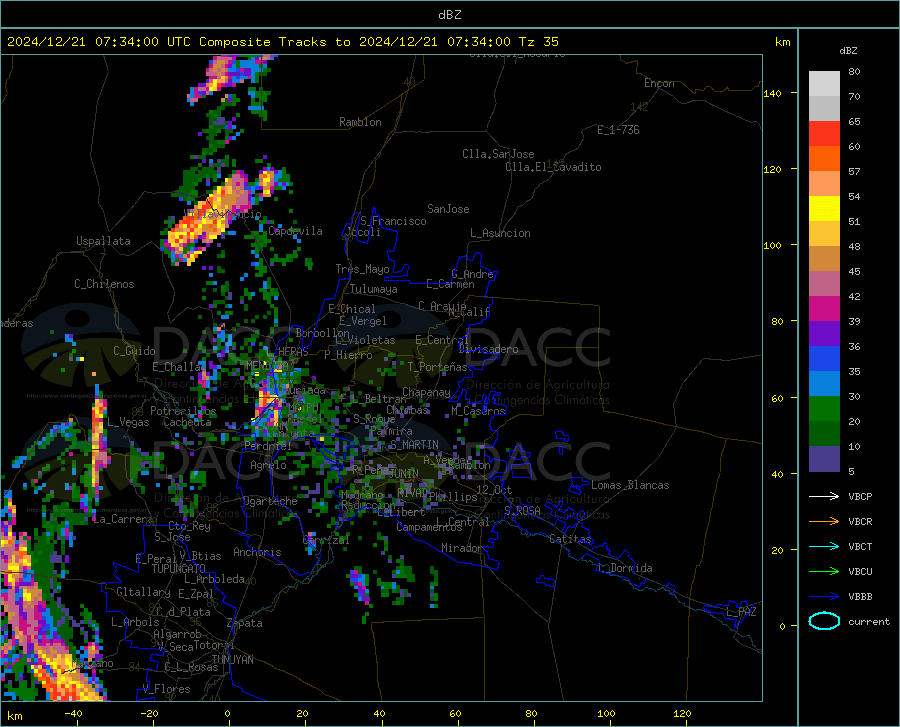Click the Ugarteche place label
Viewport: 900px width, 727px height.
point(270,501)
